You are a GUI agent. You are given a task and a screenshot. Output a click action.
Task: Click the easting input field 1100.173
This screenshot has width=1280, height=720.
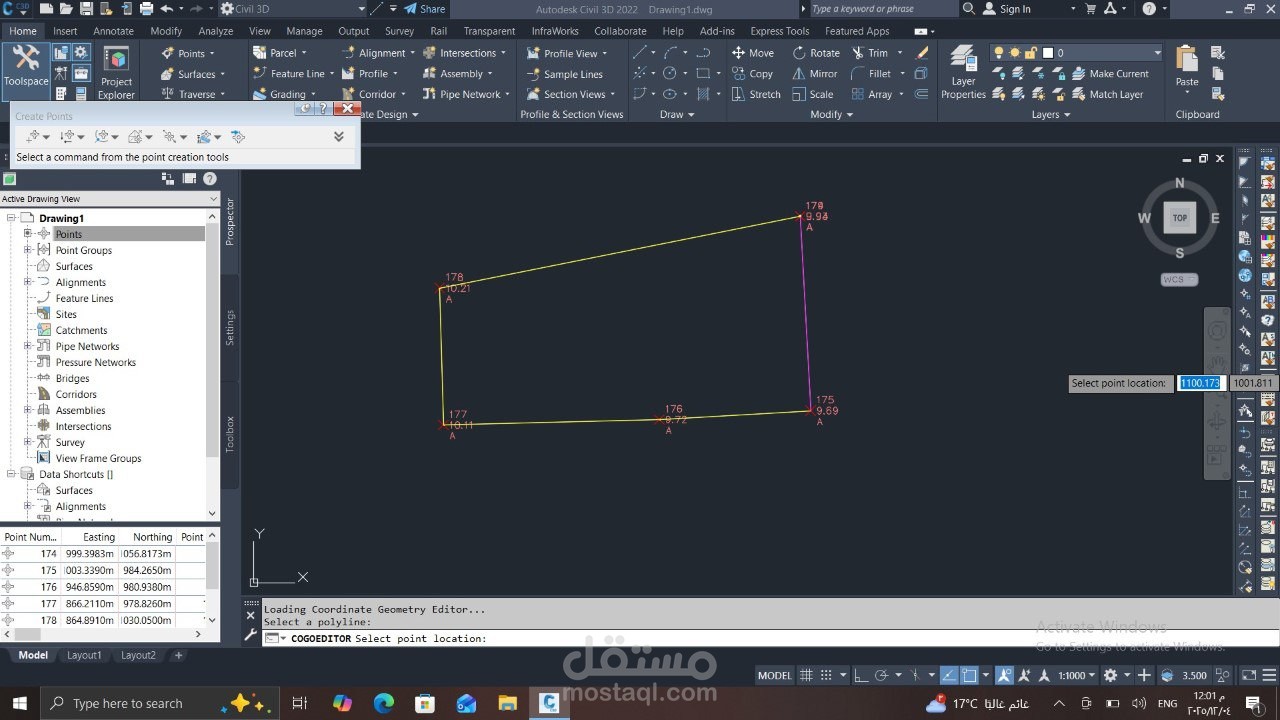[1200, 383]
